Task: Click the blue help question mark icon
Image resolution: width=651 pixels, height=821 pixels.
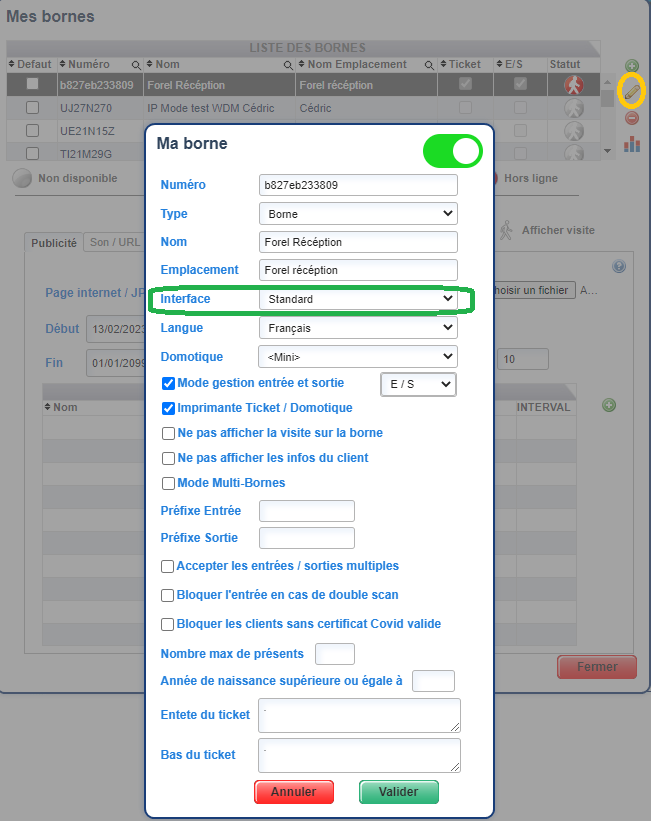Action: 619,266
